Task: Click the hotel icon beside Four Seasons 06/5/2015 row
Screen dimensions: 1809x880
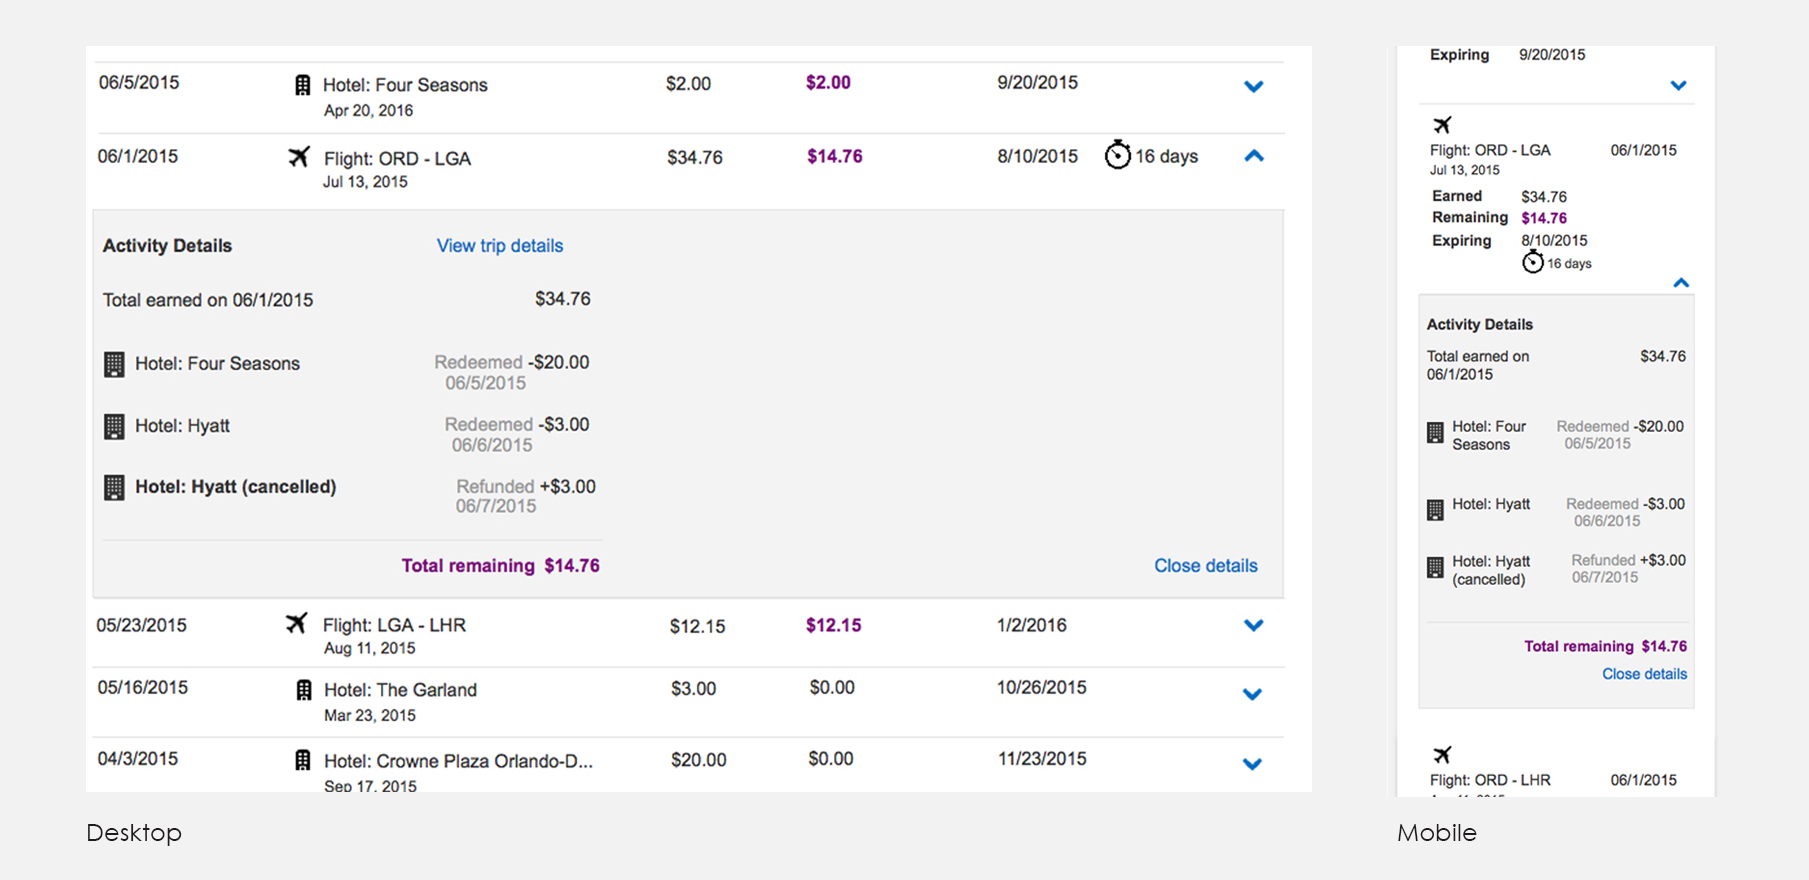Action: coord(302,85)
